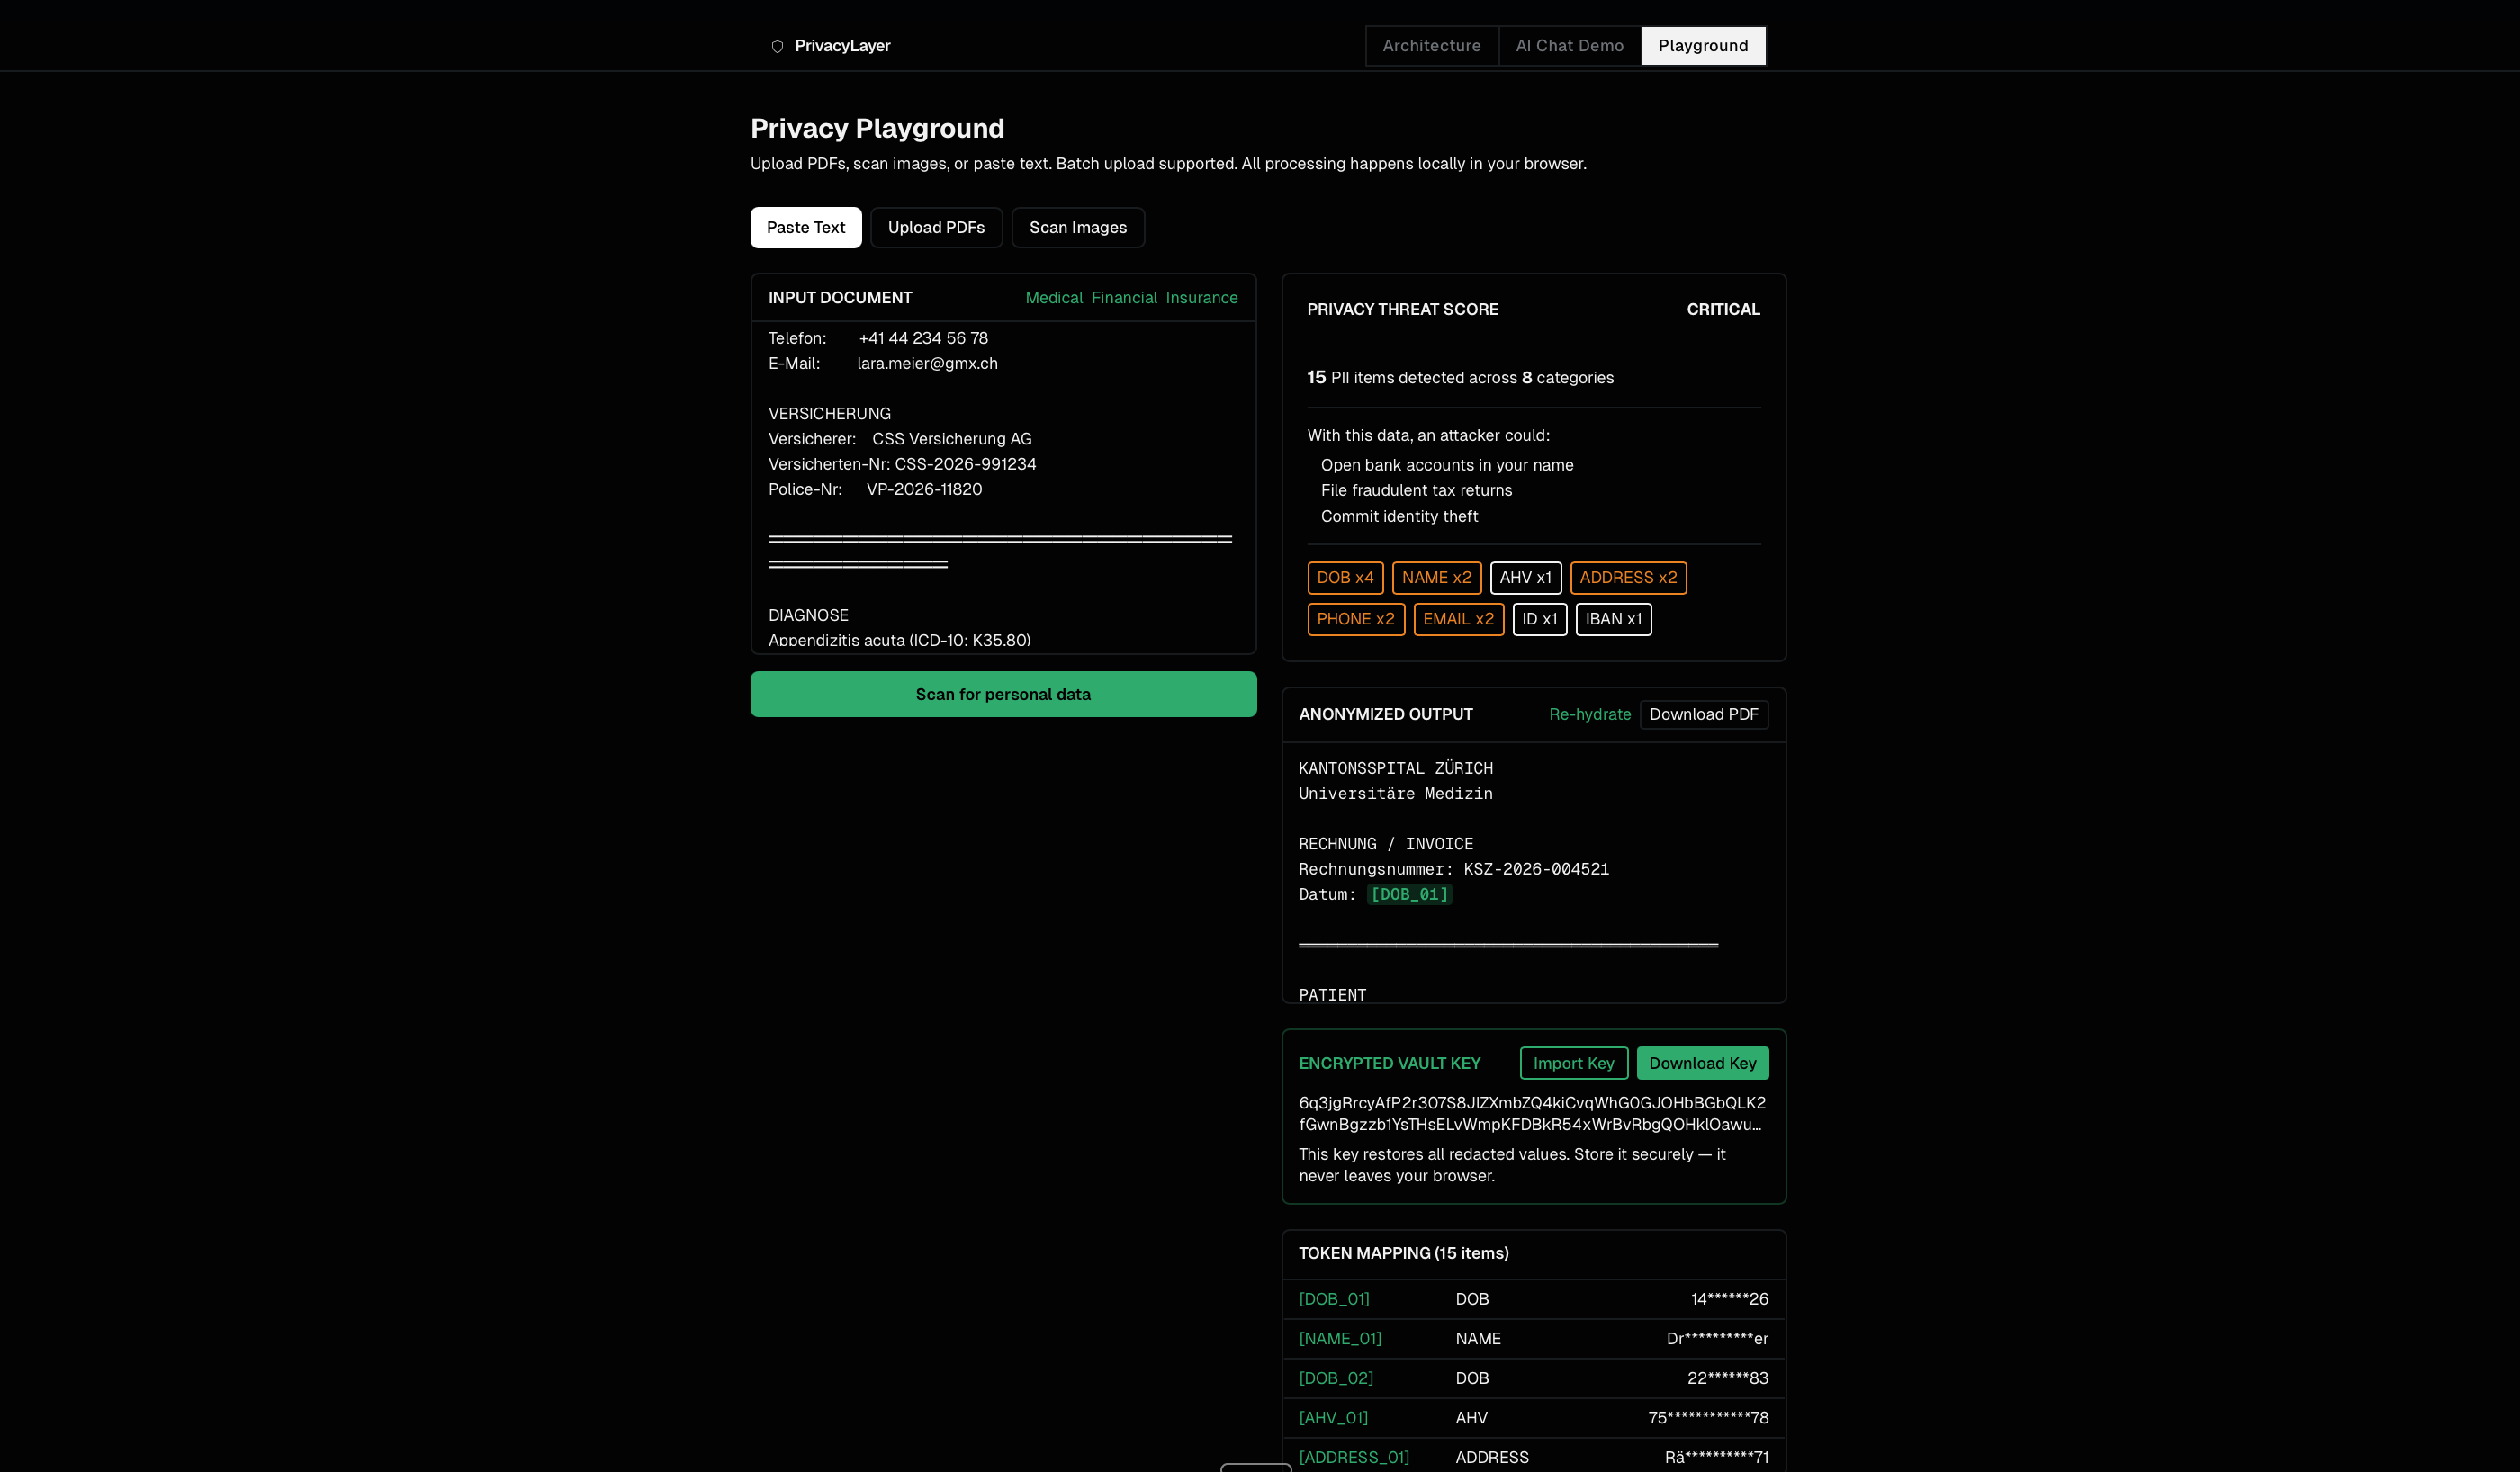Open the Architecture tab

click(1431, 46)
